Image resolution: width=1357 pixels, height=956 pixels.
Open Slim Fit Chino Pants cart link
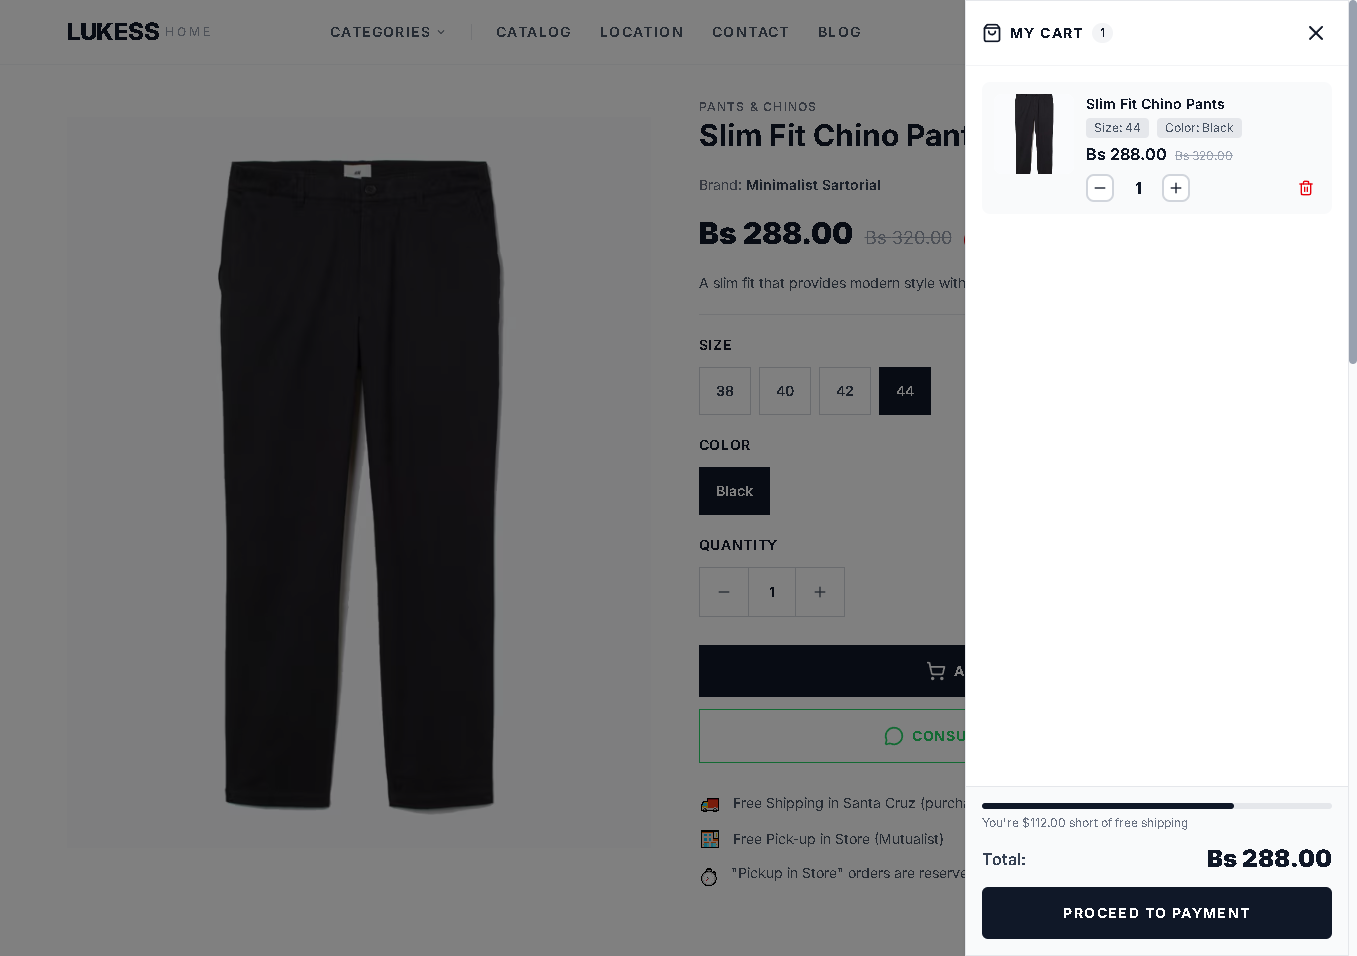1155,104
